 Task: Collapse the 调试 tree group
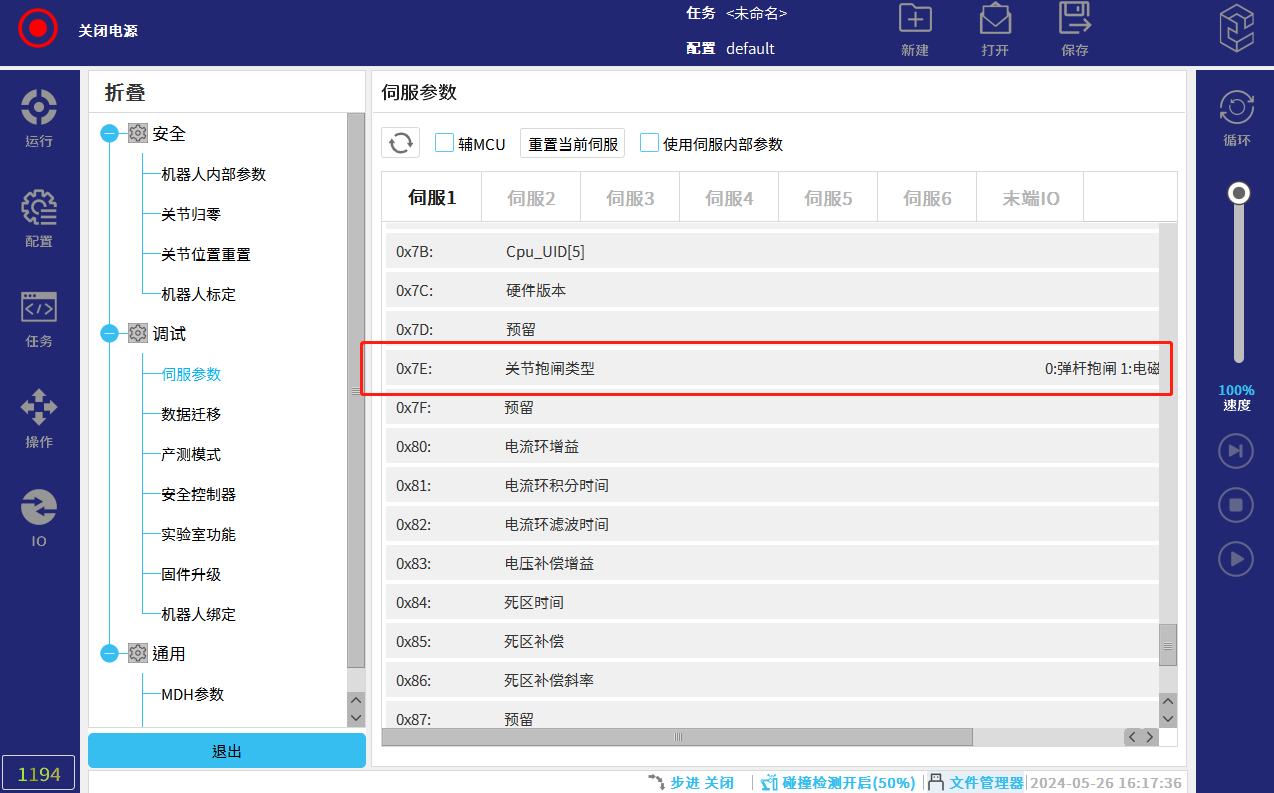pos(110,334)
